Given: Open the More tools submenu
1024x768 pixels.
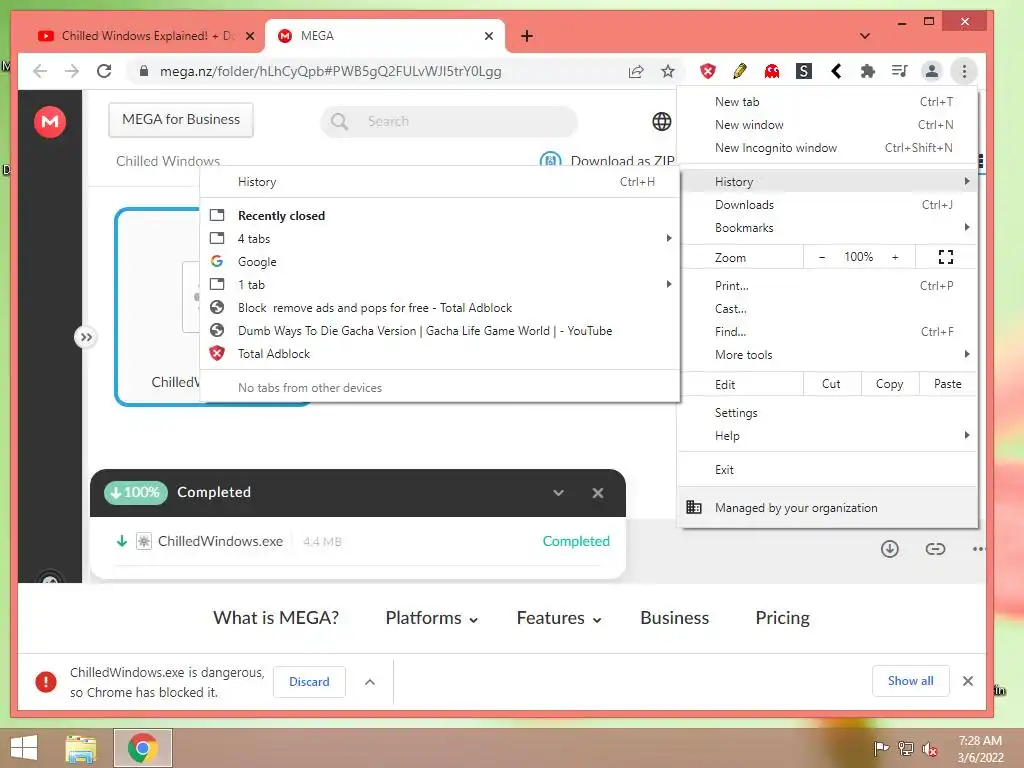Looking at the screenshot, I should click(x=827, y=355).
